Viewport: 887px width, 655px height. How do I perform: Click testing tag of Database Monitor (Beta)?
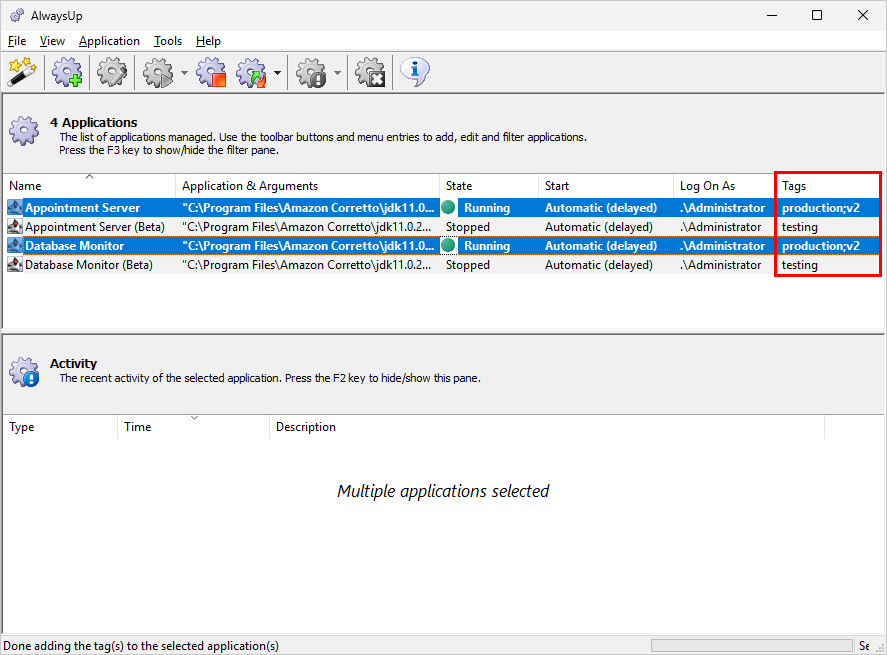pos(799,265)
